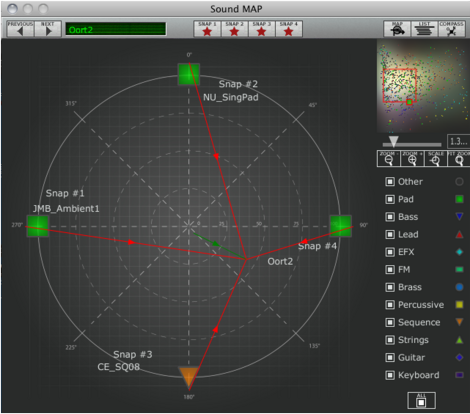Toggle the Brass category checkbox
The image size is (470, 414).
390,287
